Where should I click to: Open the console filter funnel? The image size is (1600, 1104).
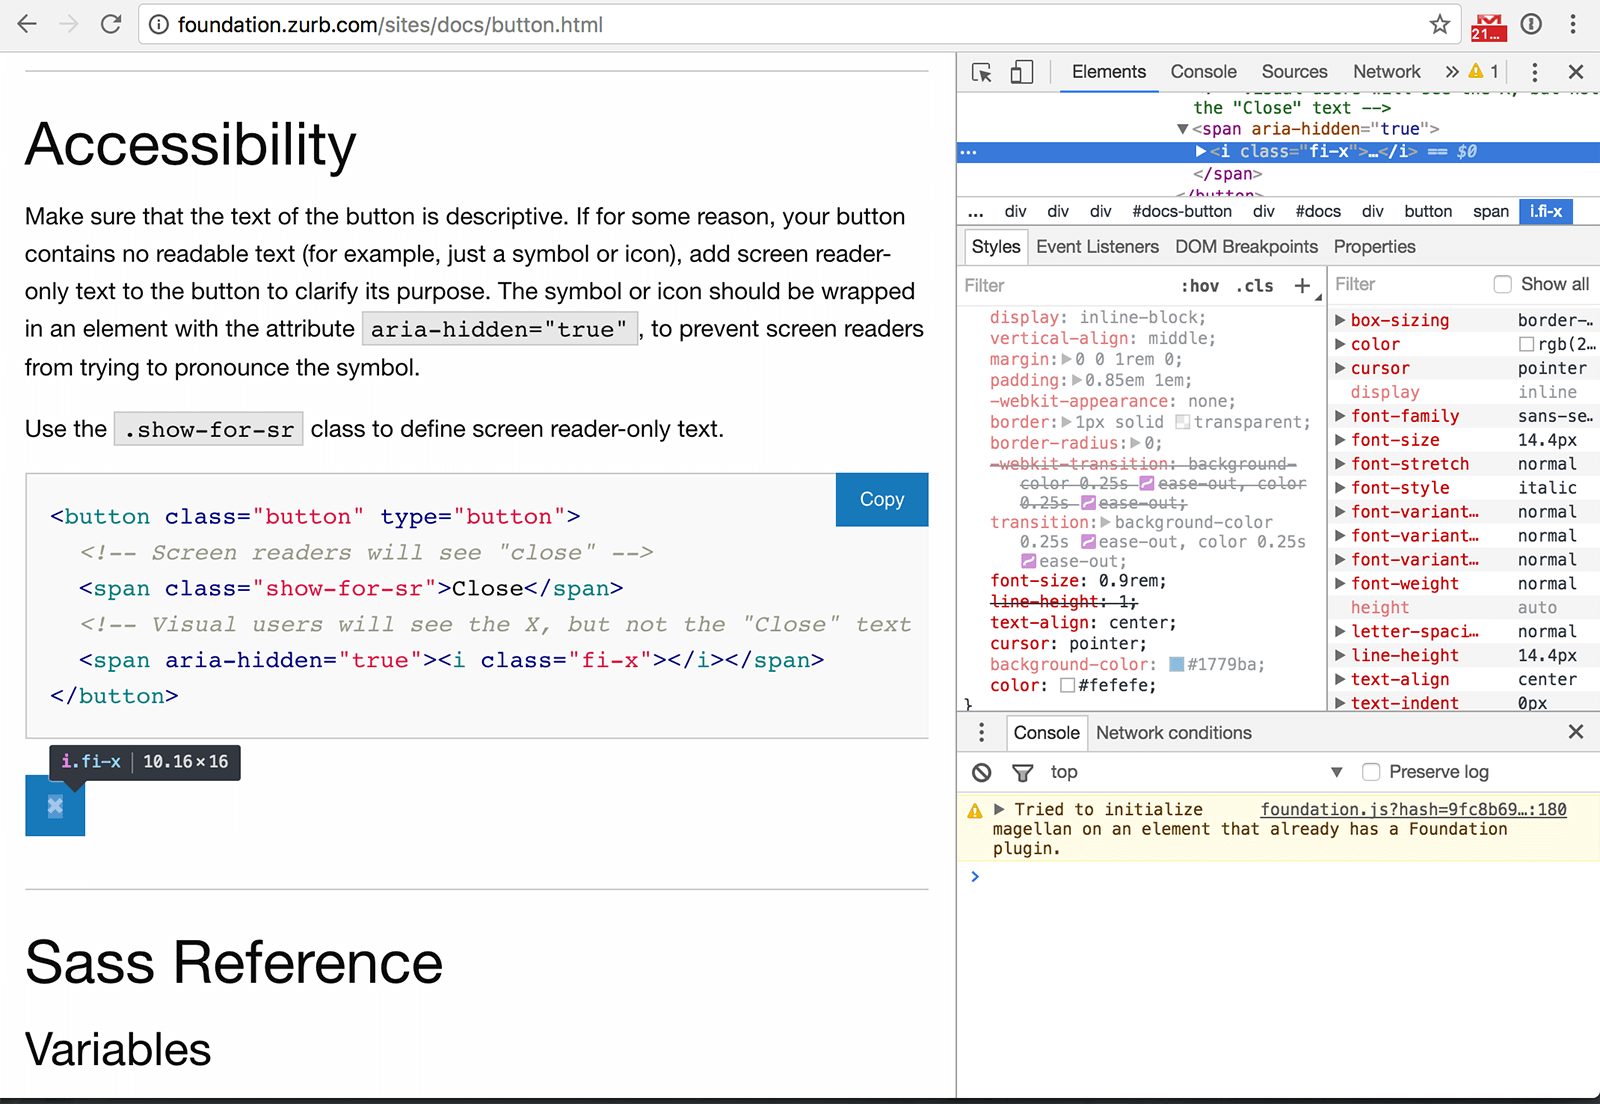pos(1022,772)
